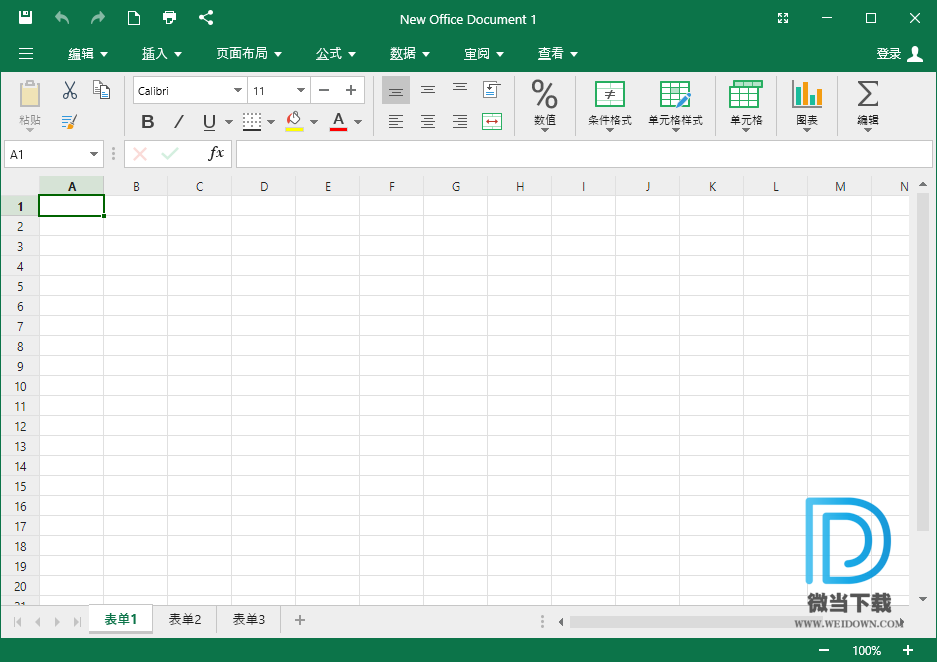Apply red font color
This screenshot has height=662, width=937.
tap(338, 122)
